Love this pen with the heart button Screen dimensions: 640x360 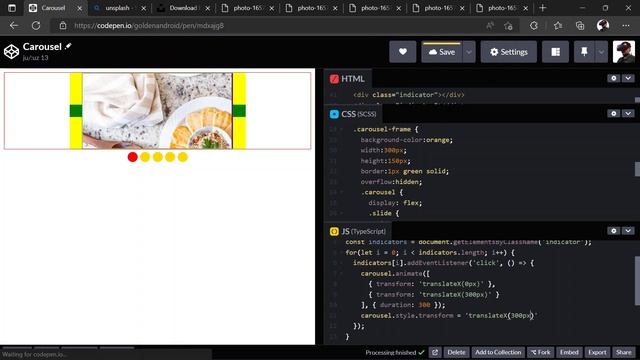pos(402,52)
